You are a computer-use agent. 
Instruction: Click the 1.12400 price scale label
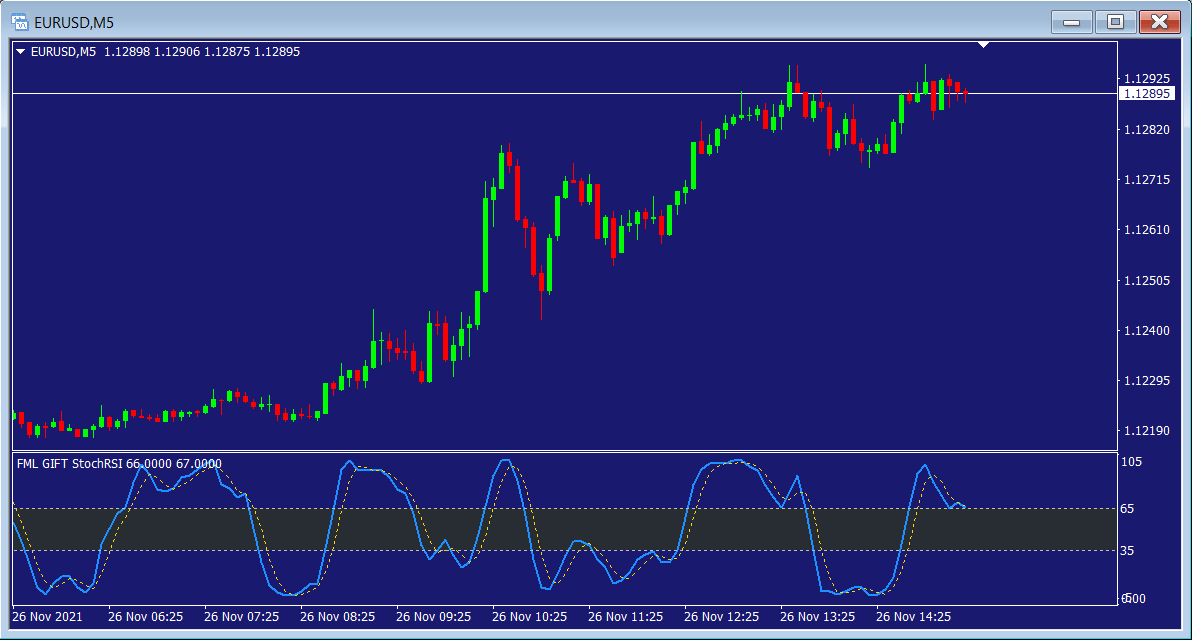(1146, 331)
